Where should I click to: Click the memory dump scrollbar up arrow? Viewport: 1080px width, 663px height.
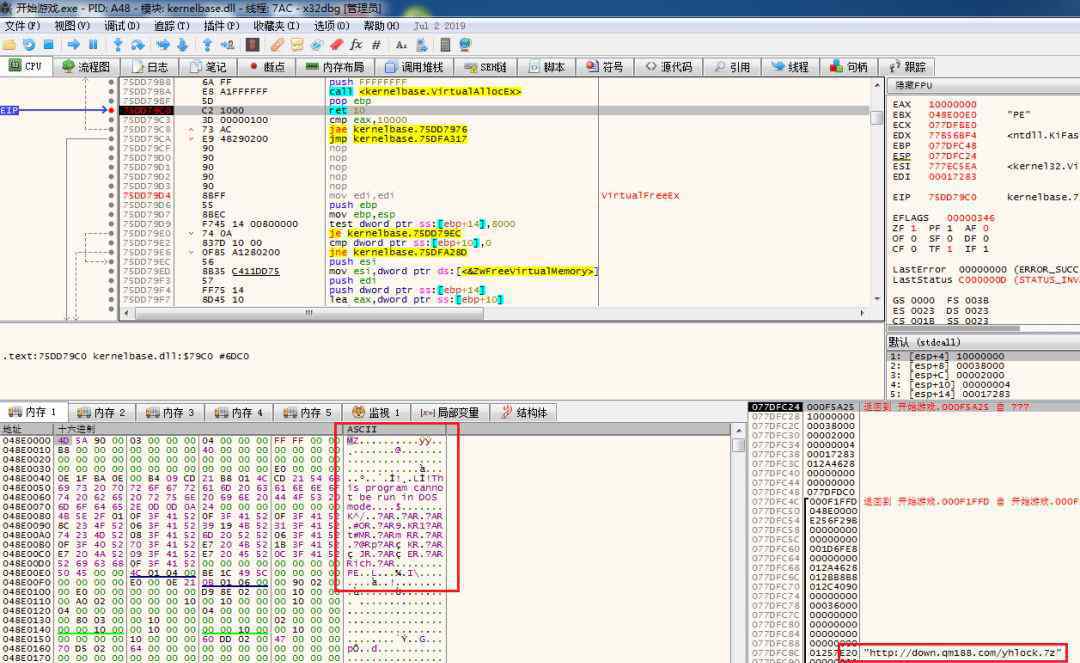[x=739, y=430]
